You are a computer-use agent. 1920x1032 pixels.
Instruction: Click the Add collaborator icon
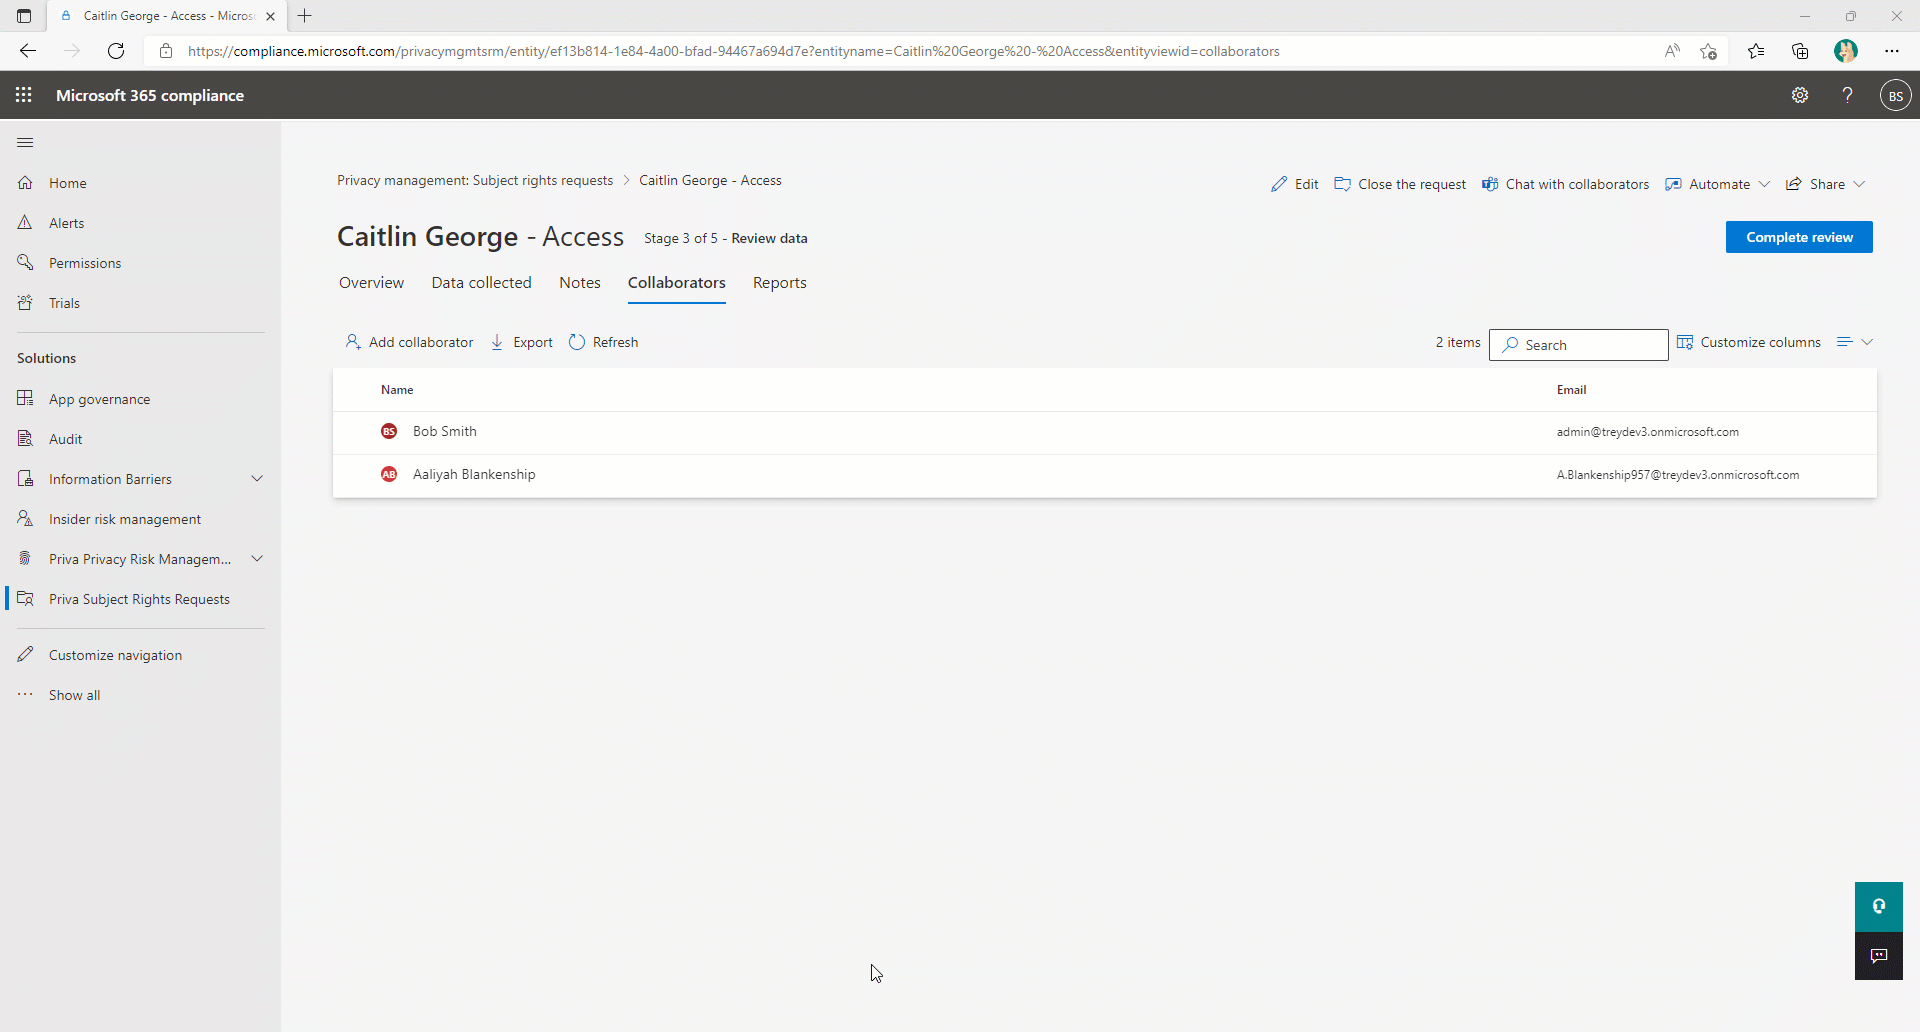click(x=352, y=341)
